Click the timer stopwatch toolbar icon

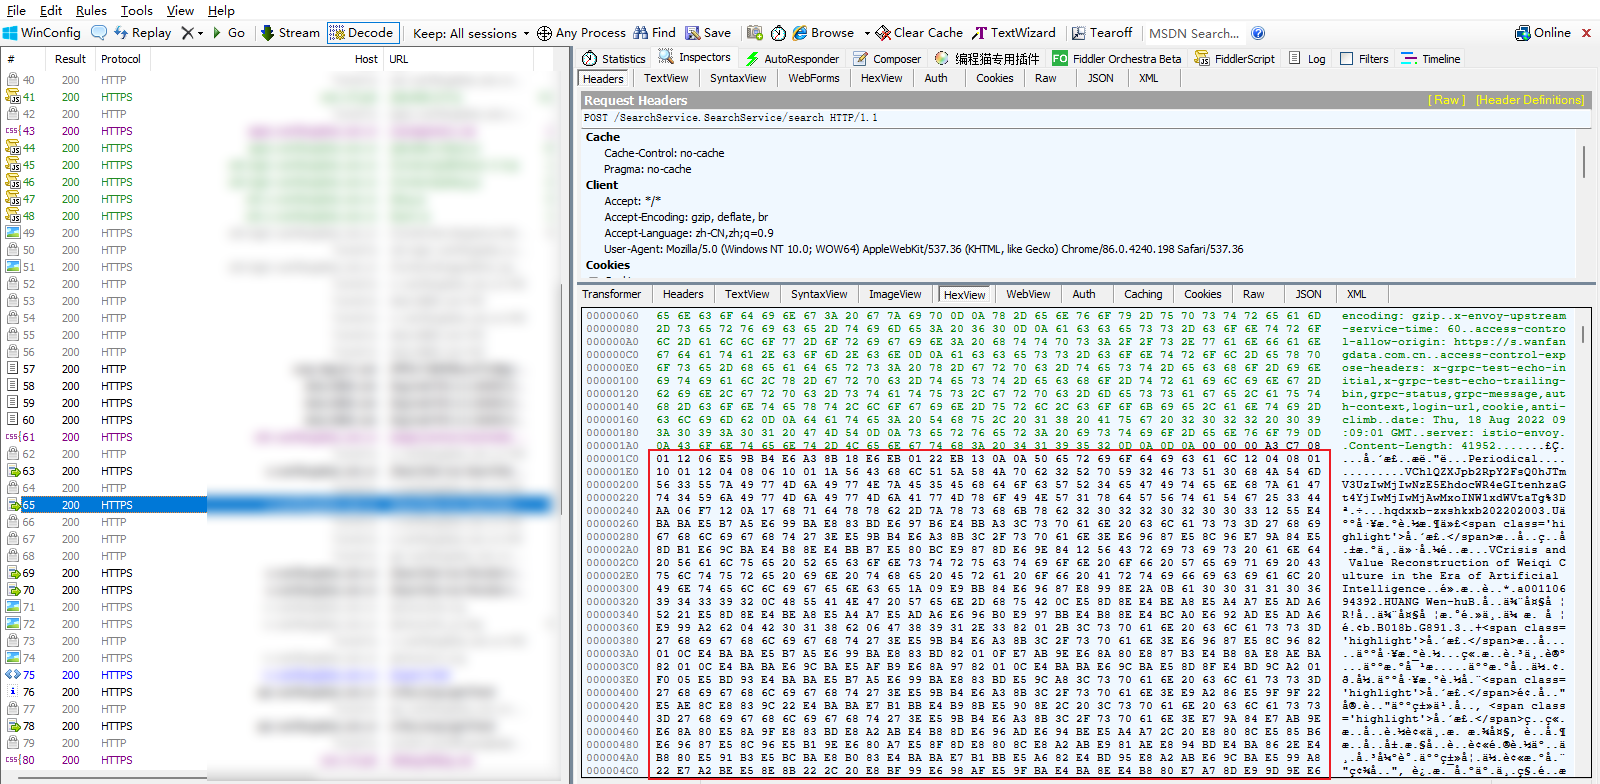[x=779, y=33]
